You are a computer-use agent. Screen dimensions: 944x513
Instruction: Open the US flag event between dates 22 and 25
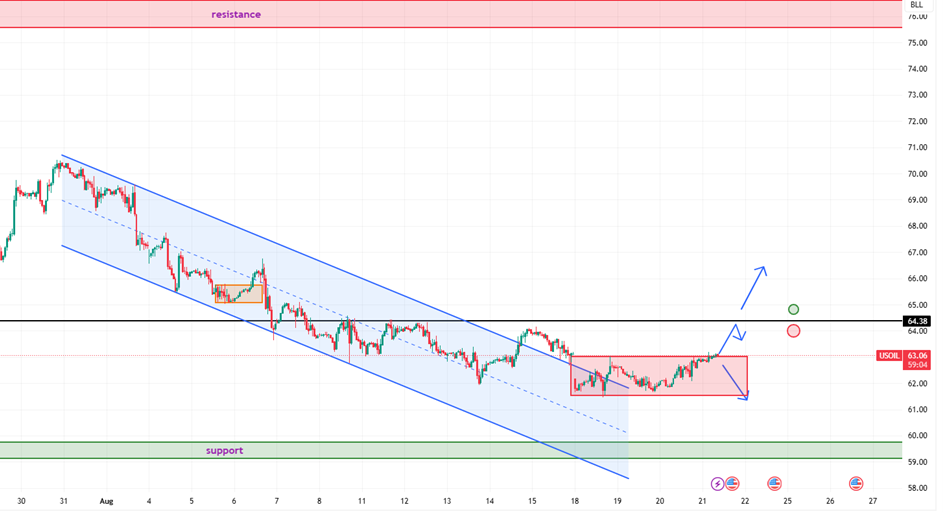[774, 483]
